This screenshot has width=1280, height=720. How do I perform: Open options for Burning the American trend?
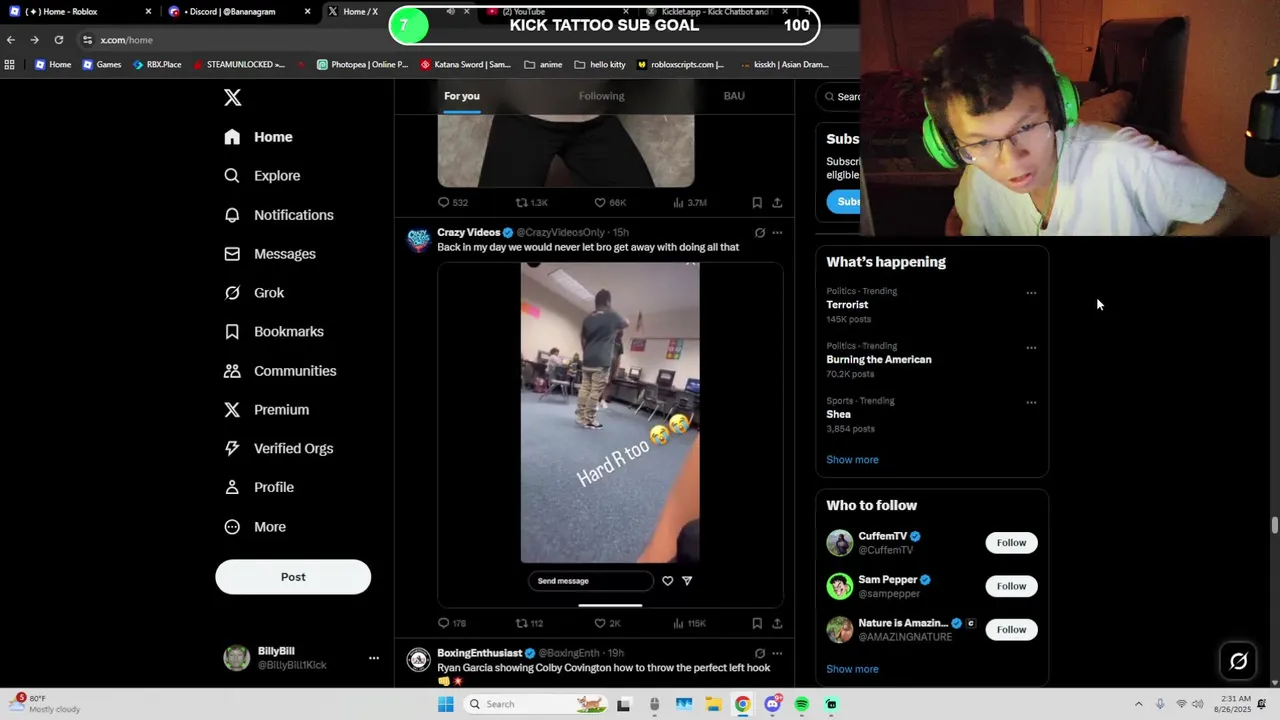(x=1031, y=348)
